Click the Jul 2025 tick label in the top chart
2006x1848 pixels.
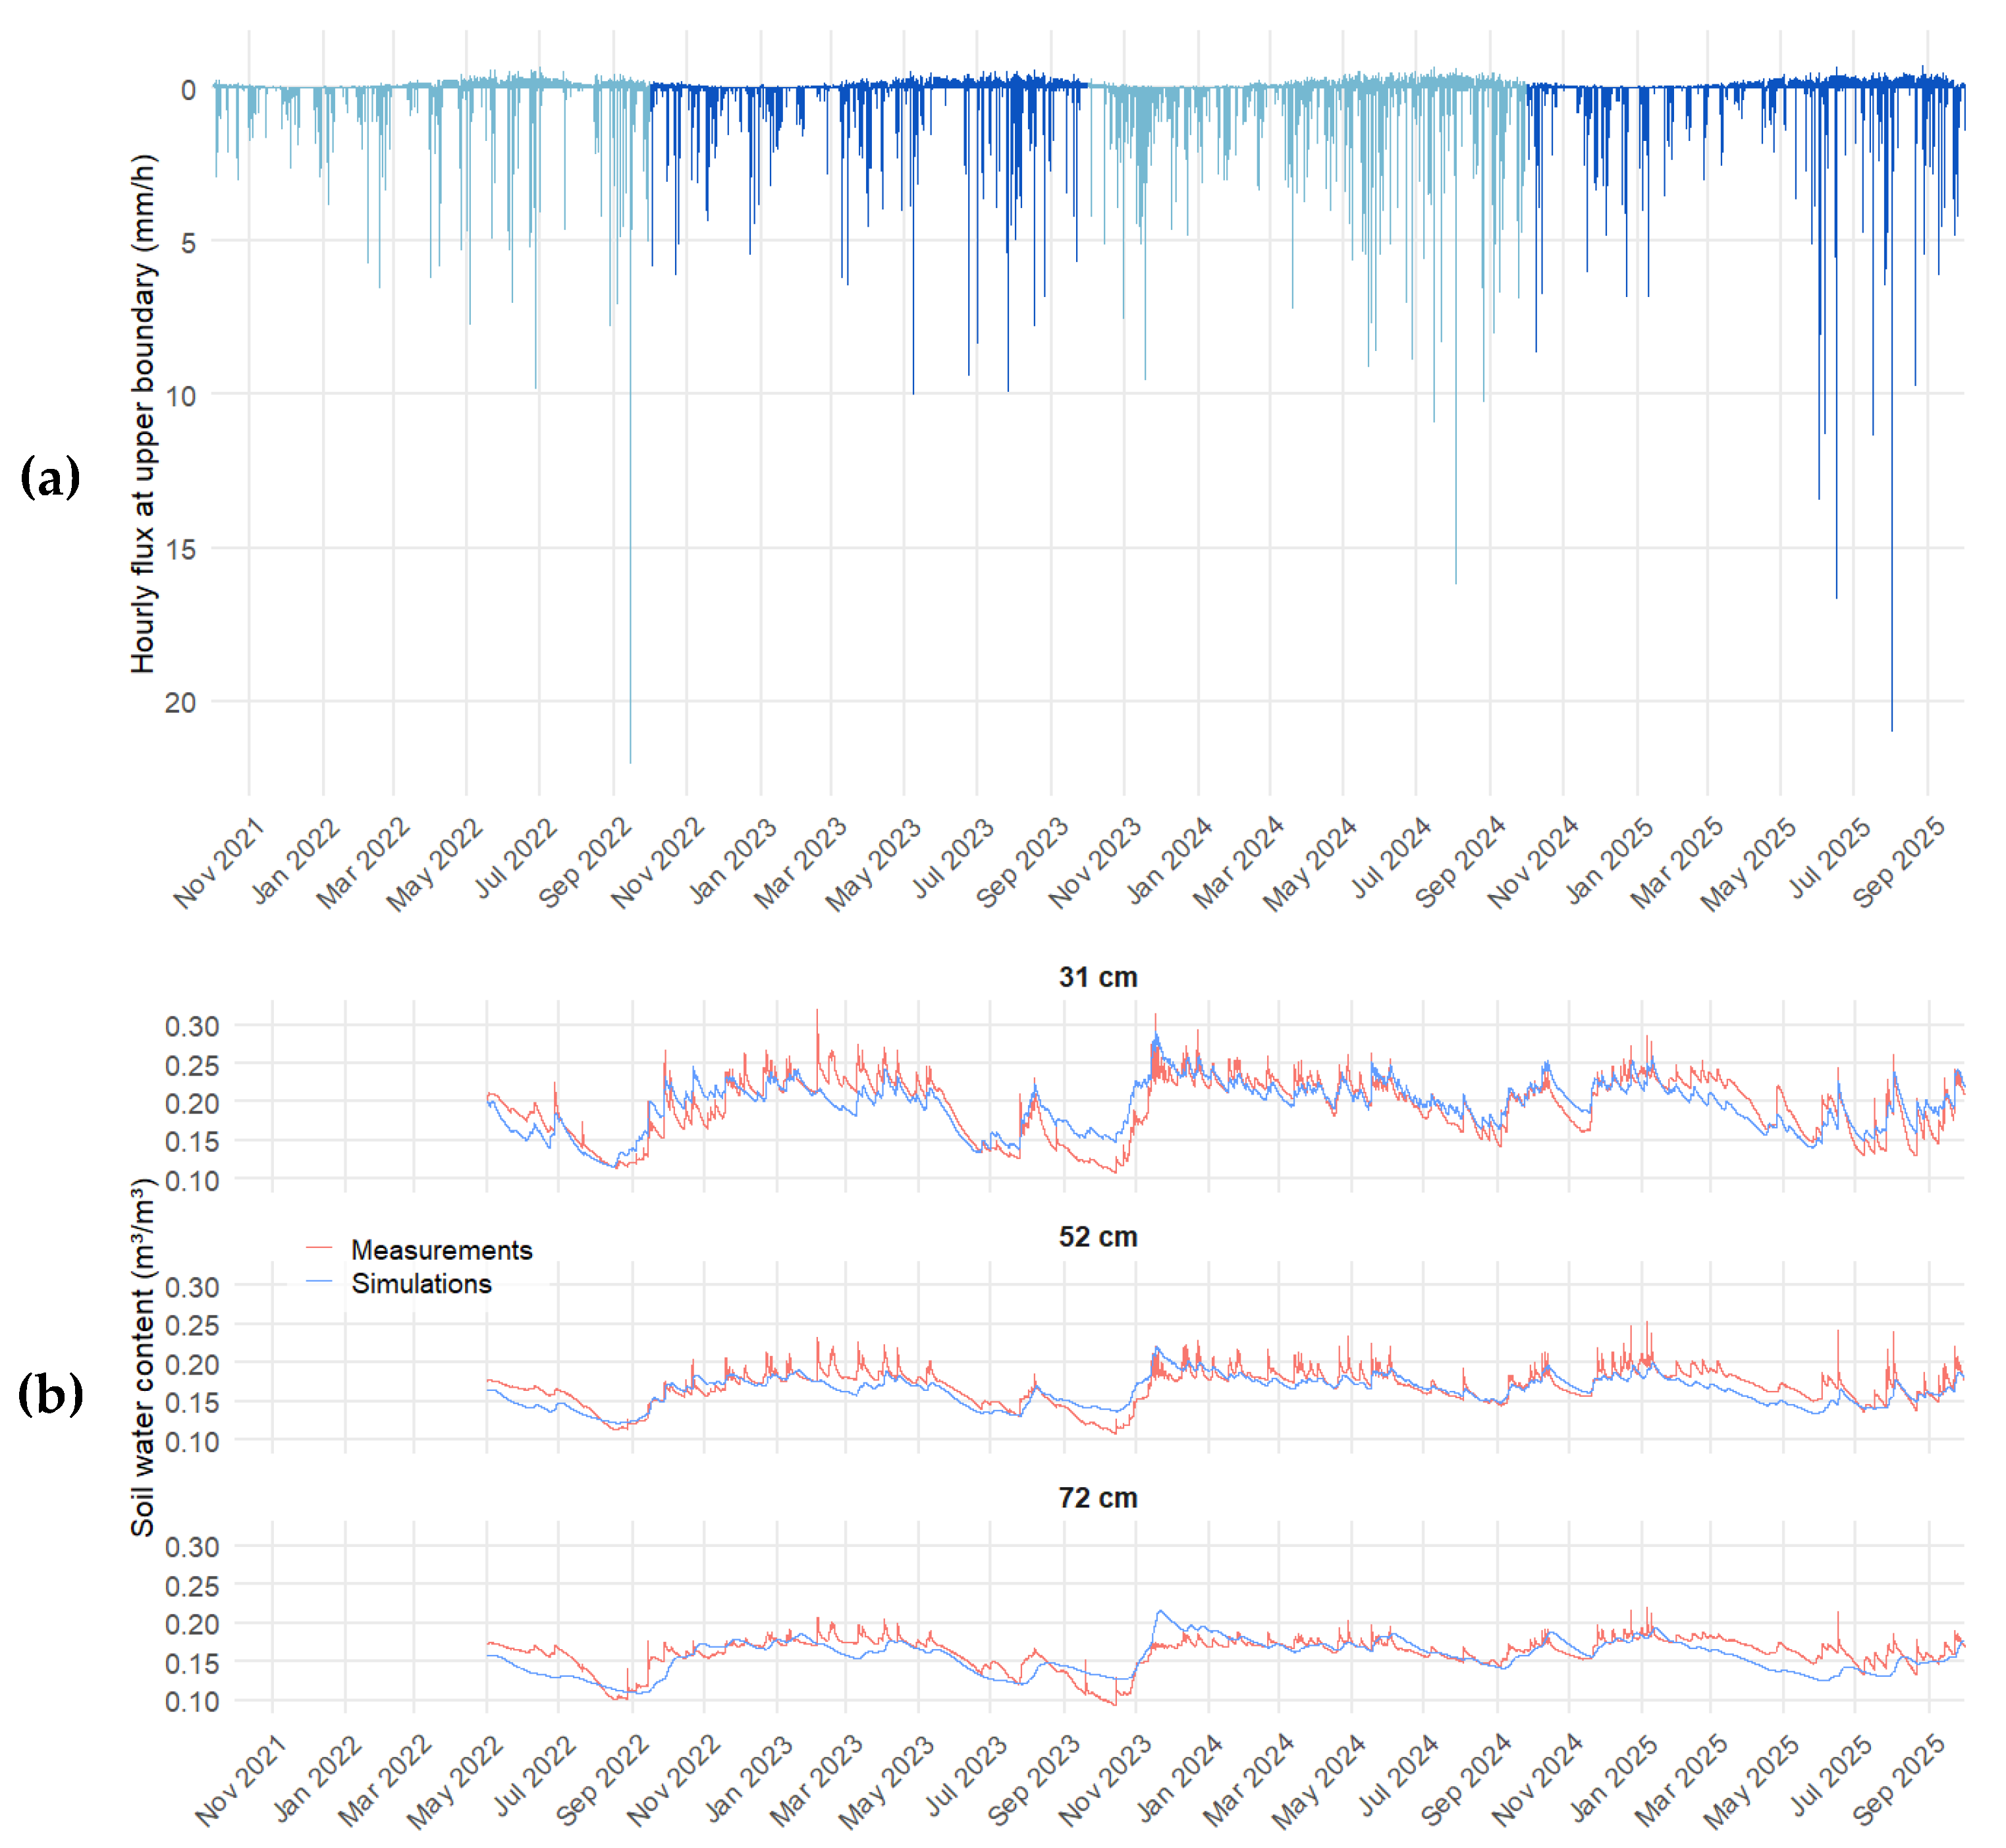click(1830, 858)
